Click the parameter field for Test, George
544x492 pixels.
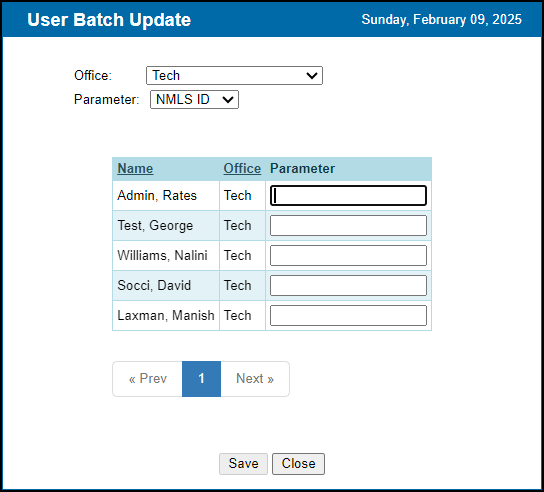click(348, 226)
